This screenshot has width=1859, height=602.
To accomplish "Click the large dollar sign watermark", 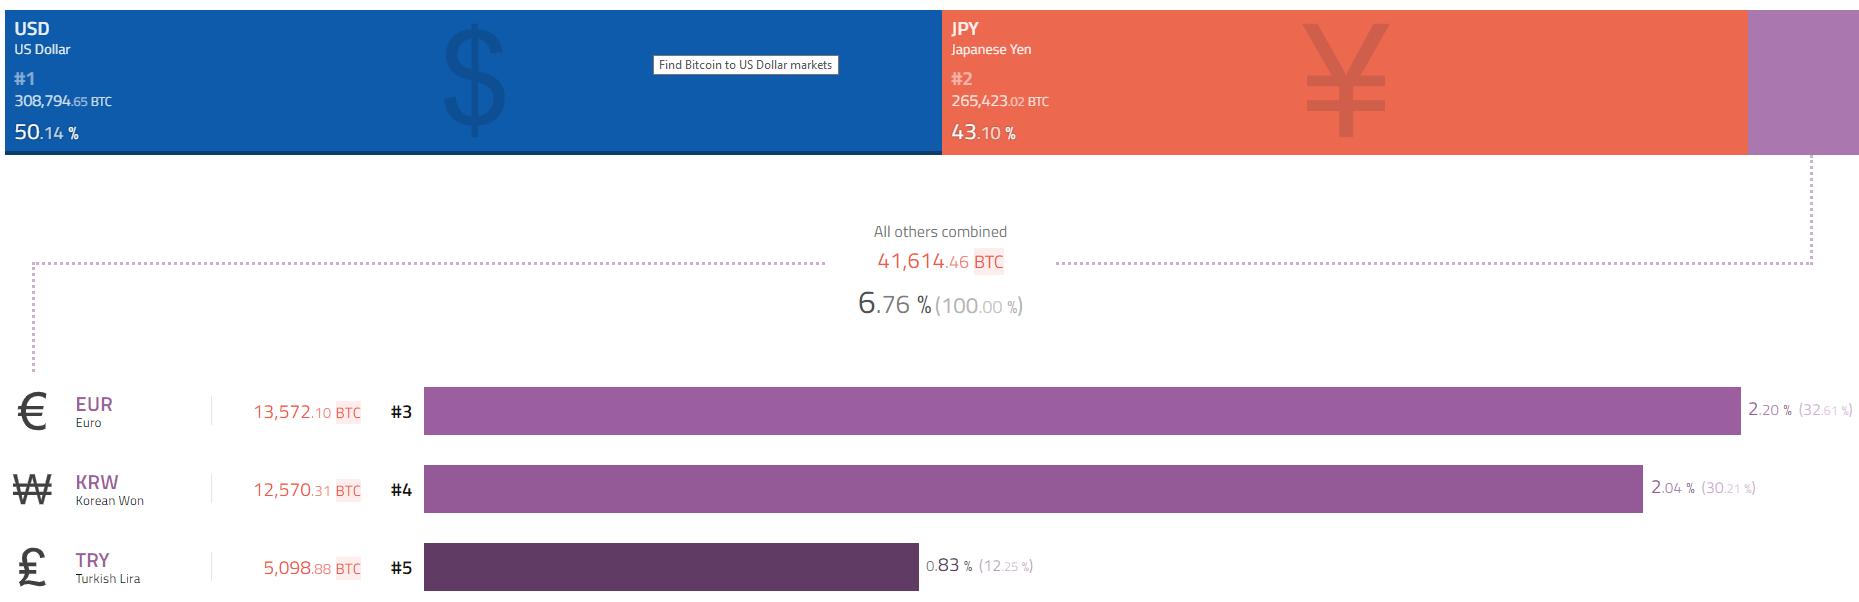I will [x=474, y=80].
